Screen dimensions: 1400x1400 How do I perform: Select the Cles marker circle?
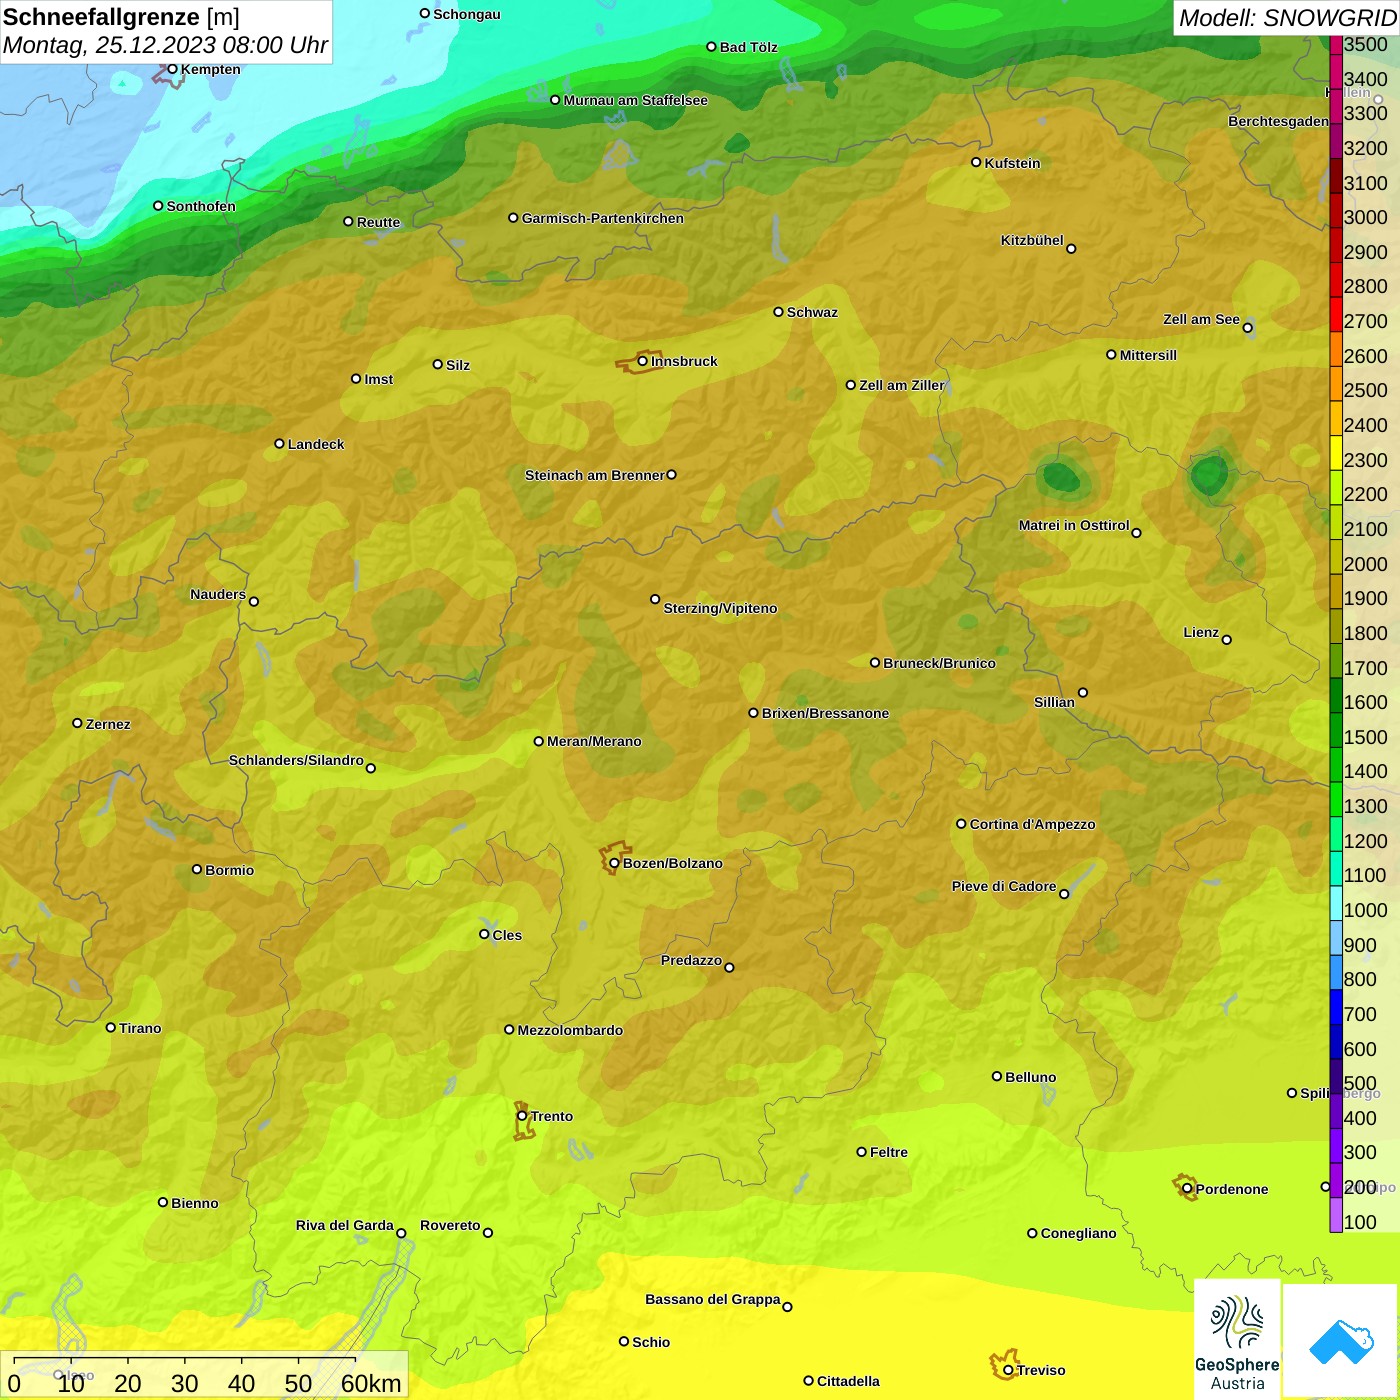(484, 934)
